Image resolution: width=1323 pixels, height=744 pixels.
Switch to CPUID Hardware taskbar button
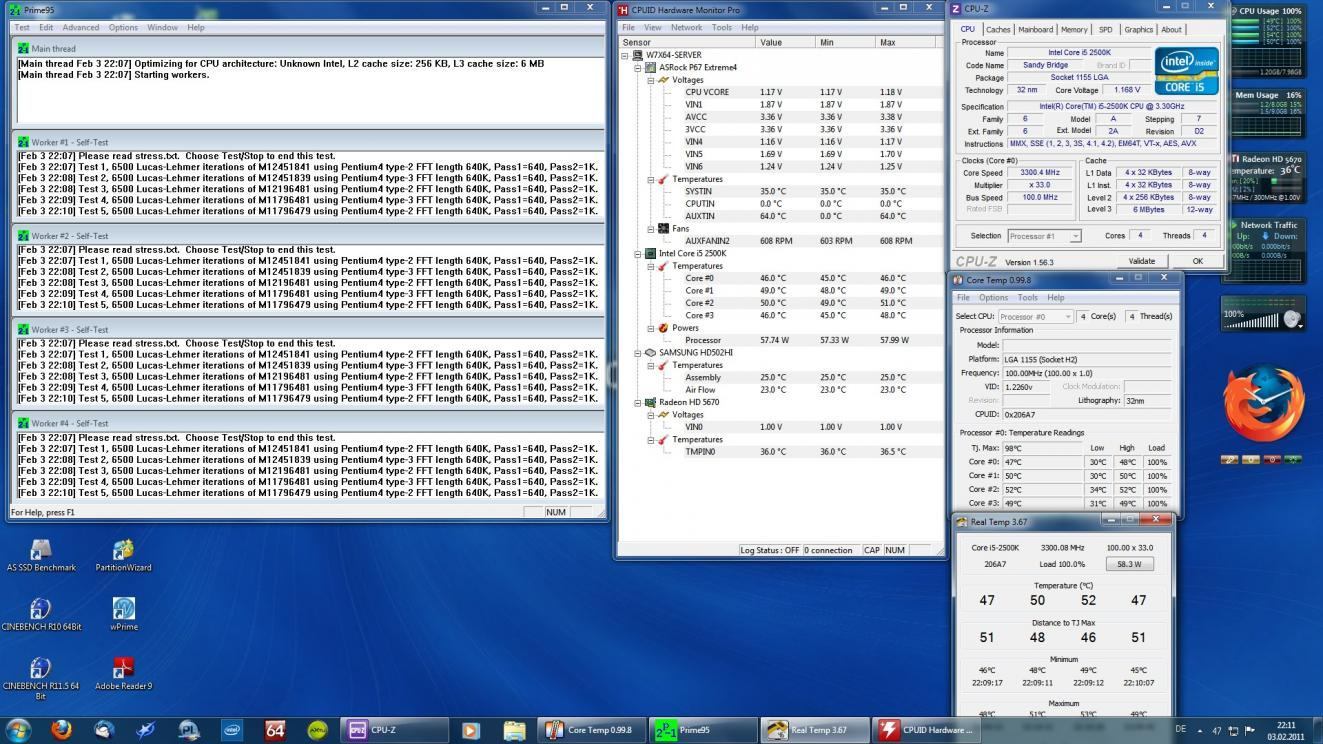926,730
